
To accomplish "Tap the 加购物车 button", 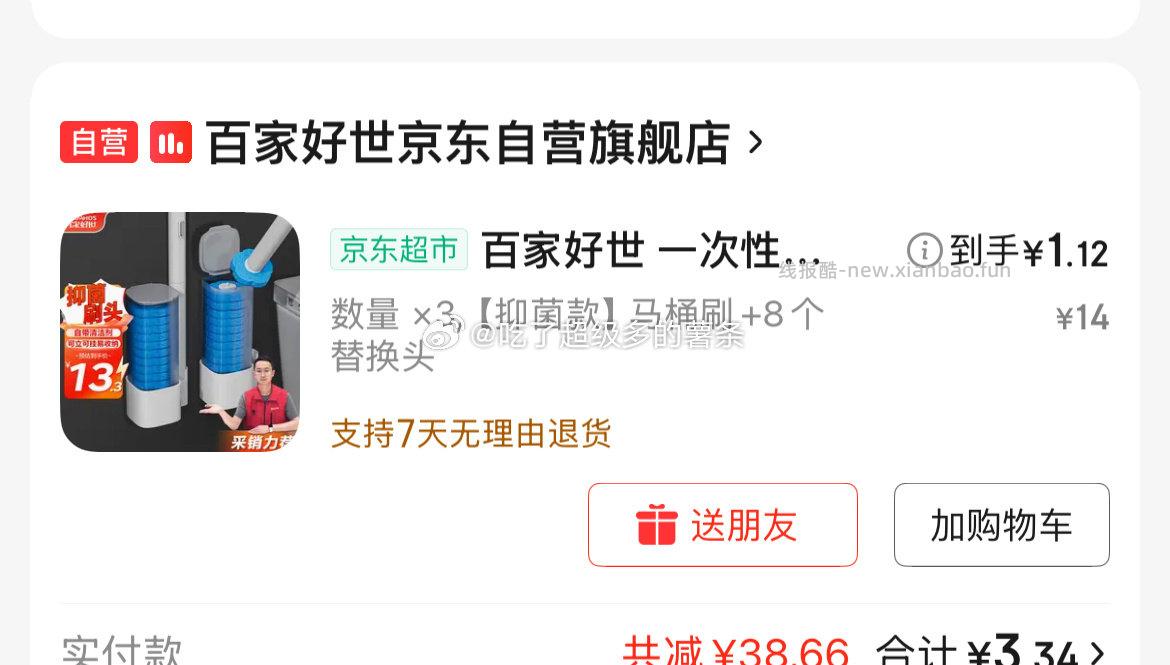I will pyautogui.click(x=1001, y=525).
